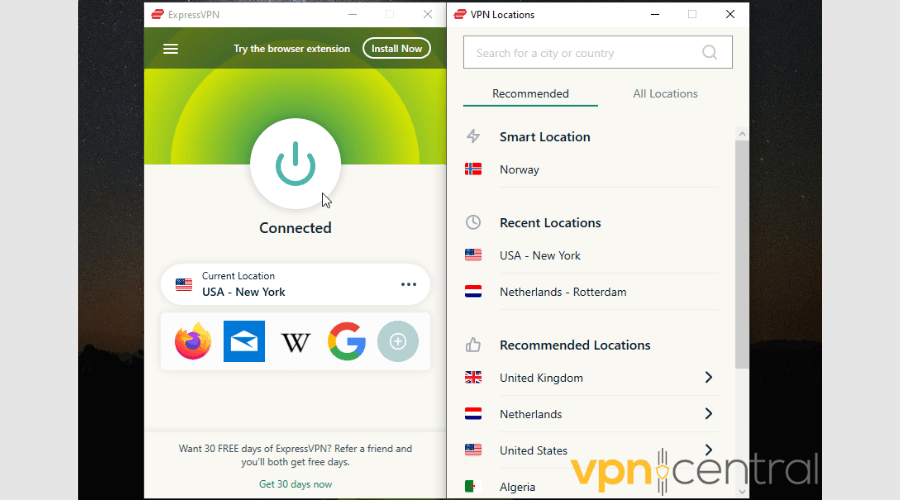Click the United Kingdom flag icon
Screen dimensions: 900x500
[473, 377]
